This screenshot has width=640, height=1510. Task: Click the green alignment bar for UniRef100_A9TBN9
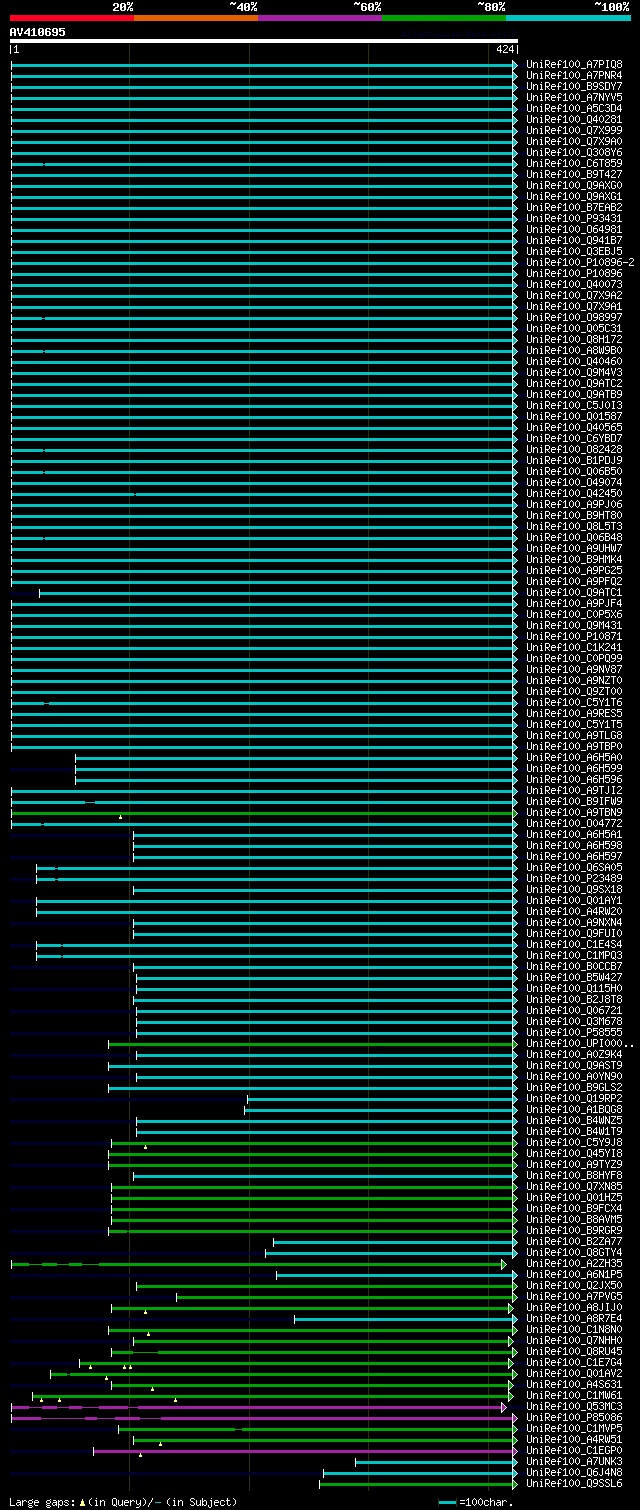[264, 812]
